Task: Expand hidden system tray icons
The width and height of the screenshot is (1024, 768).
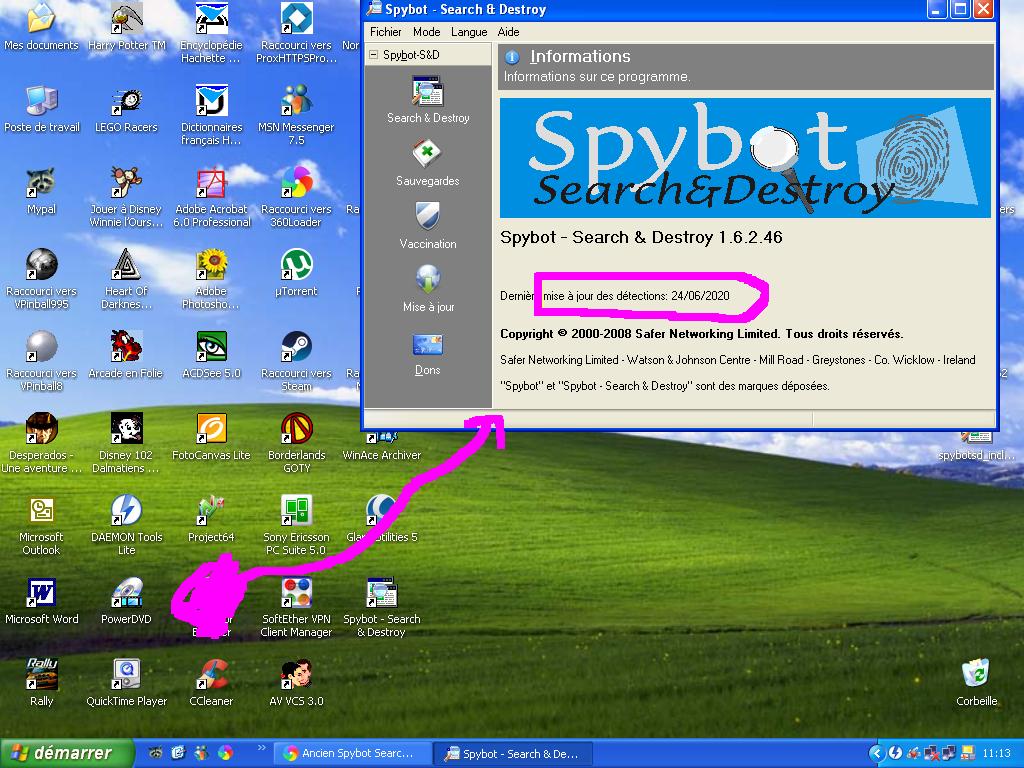Action: pos(876,753)
